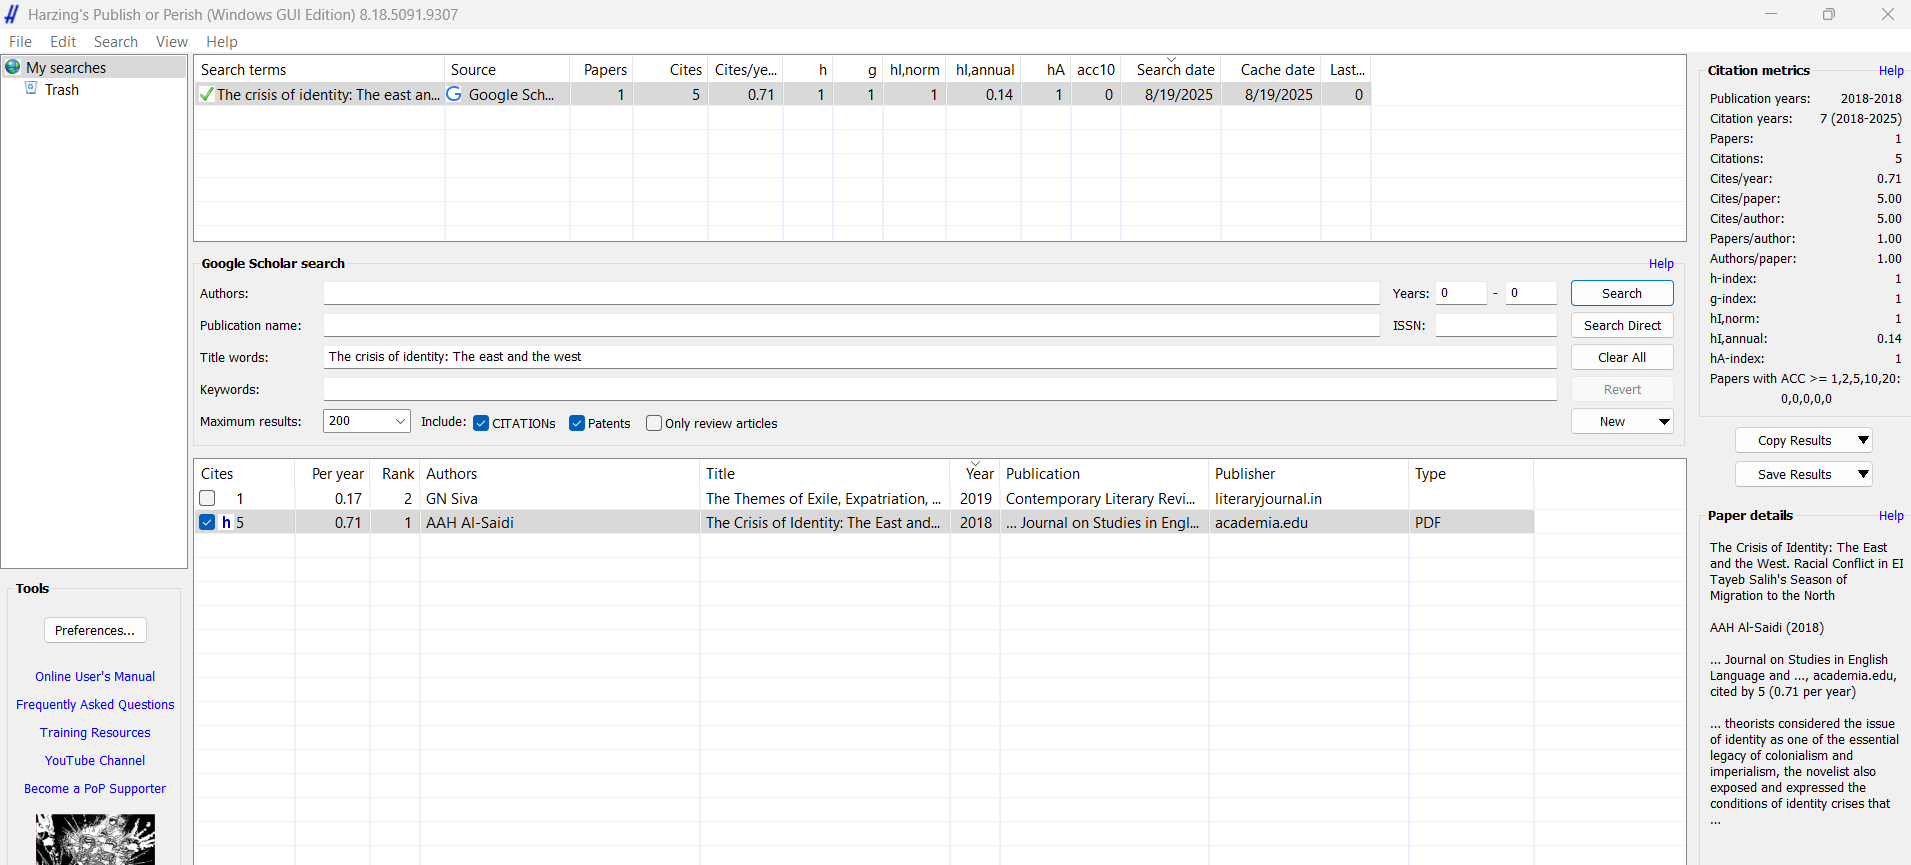Open the File menu
Image resolution: width=1911 pixels, height=865 pixels.
(20, 41)
